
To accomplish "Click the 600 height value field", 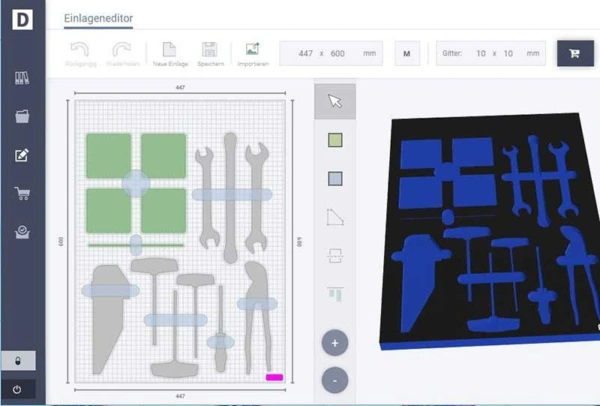I will point(338,54).
